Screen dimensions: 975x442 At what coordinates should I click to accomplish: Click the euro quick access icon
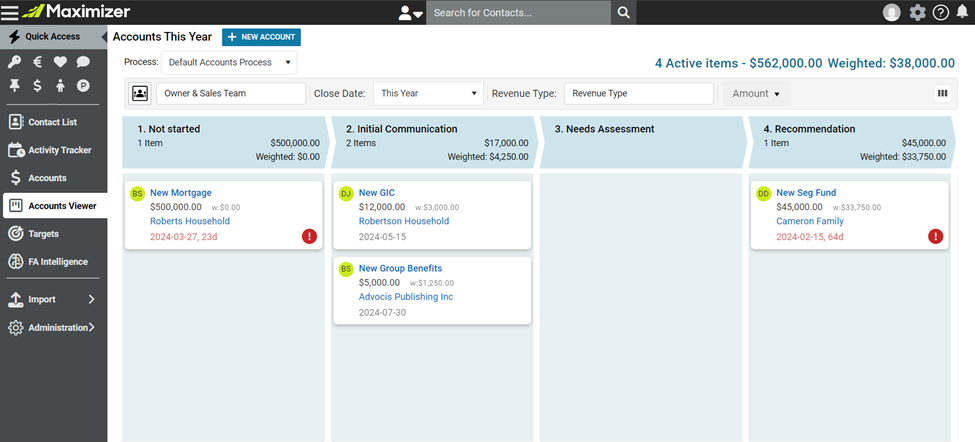point(37,62)
